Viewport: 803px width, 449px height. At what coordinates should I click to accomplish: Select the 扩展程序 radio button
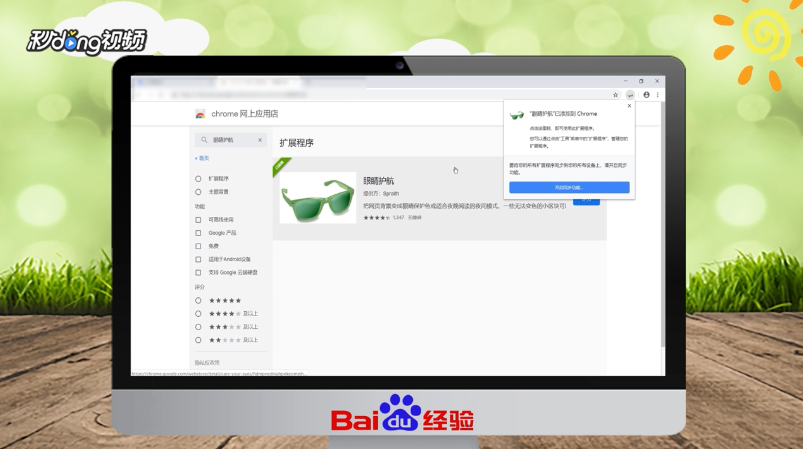(198, 179)
